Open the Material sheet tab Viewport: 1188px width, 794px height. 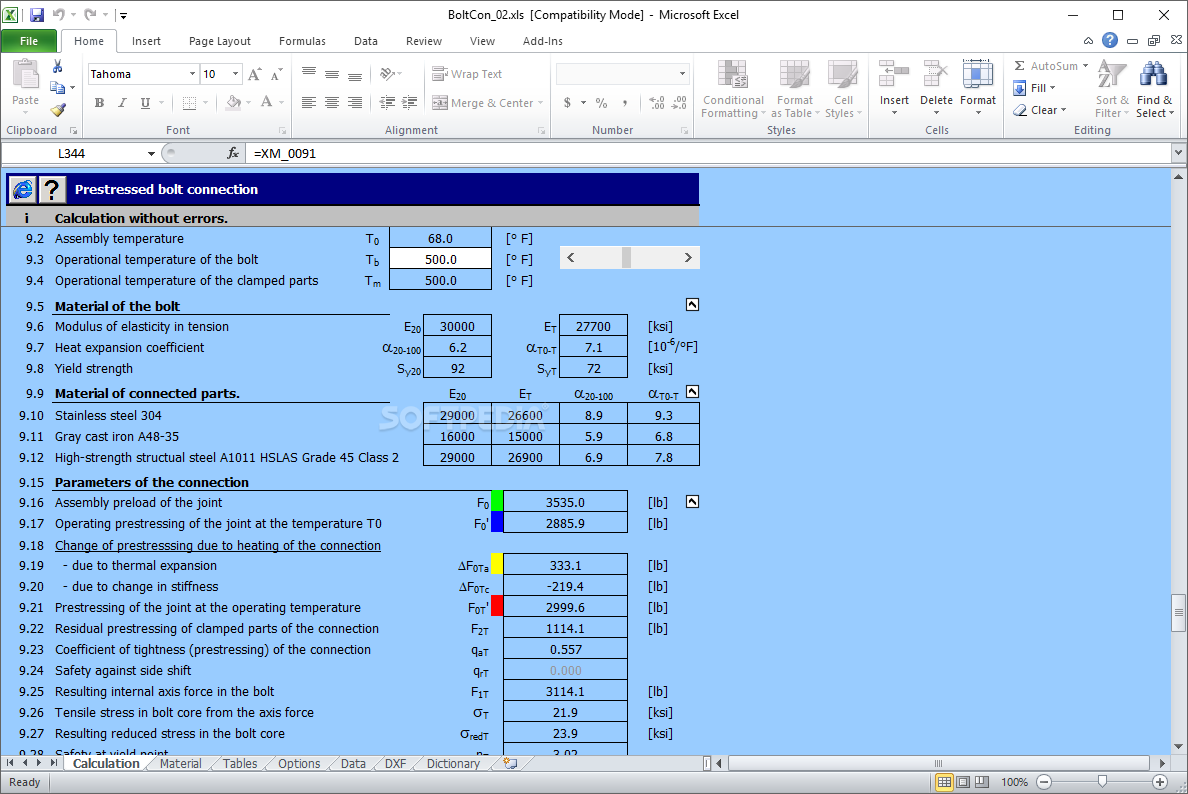coord(180,764)
